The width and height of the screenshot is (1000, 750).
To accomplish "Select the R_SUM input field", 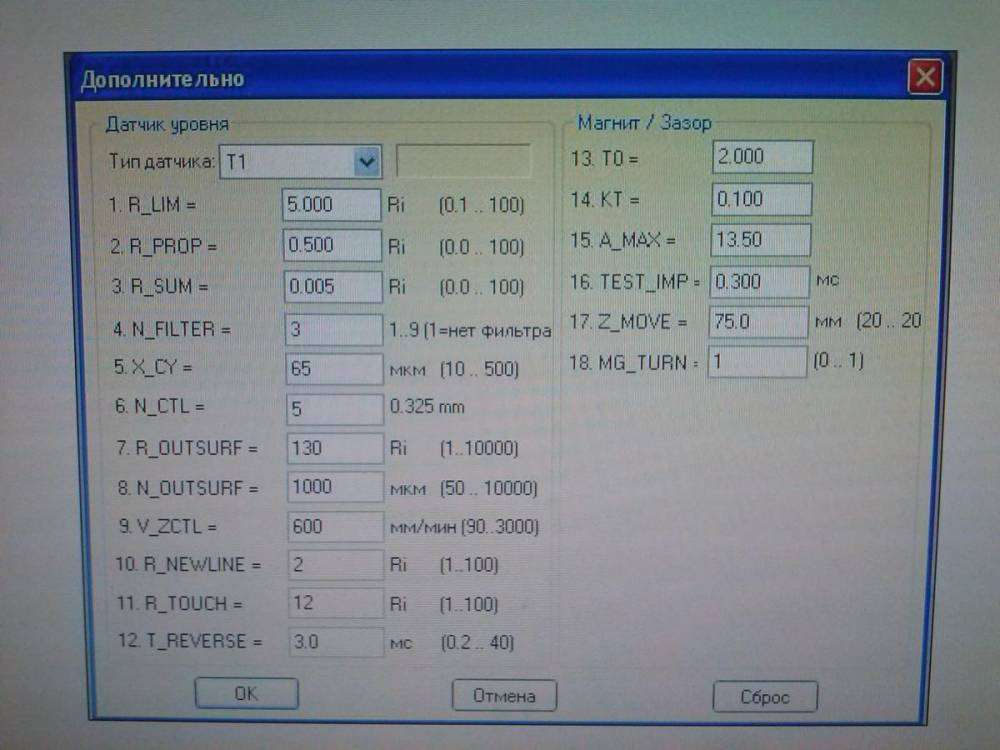I will (x=332, y=286).
